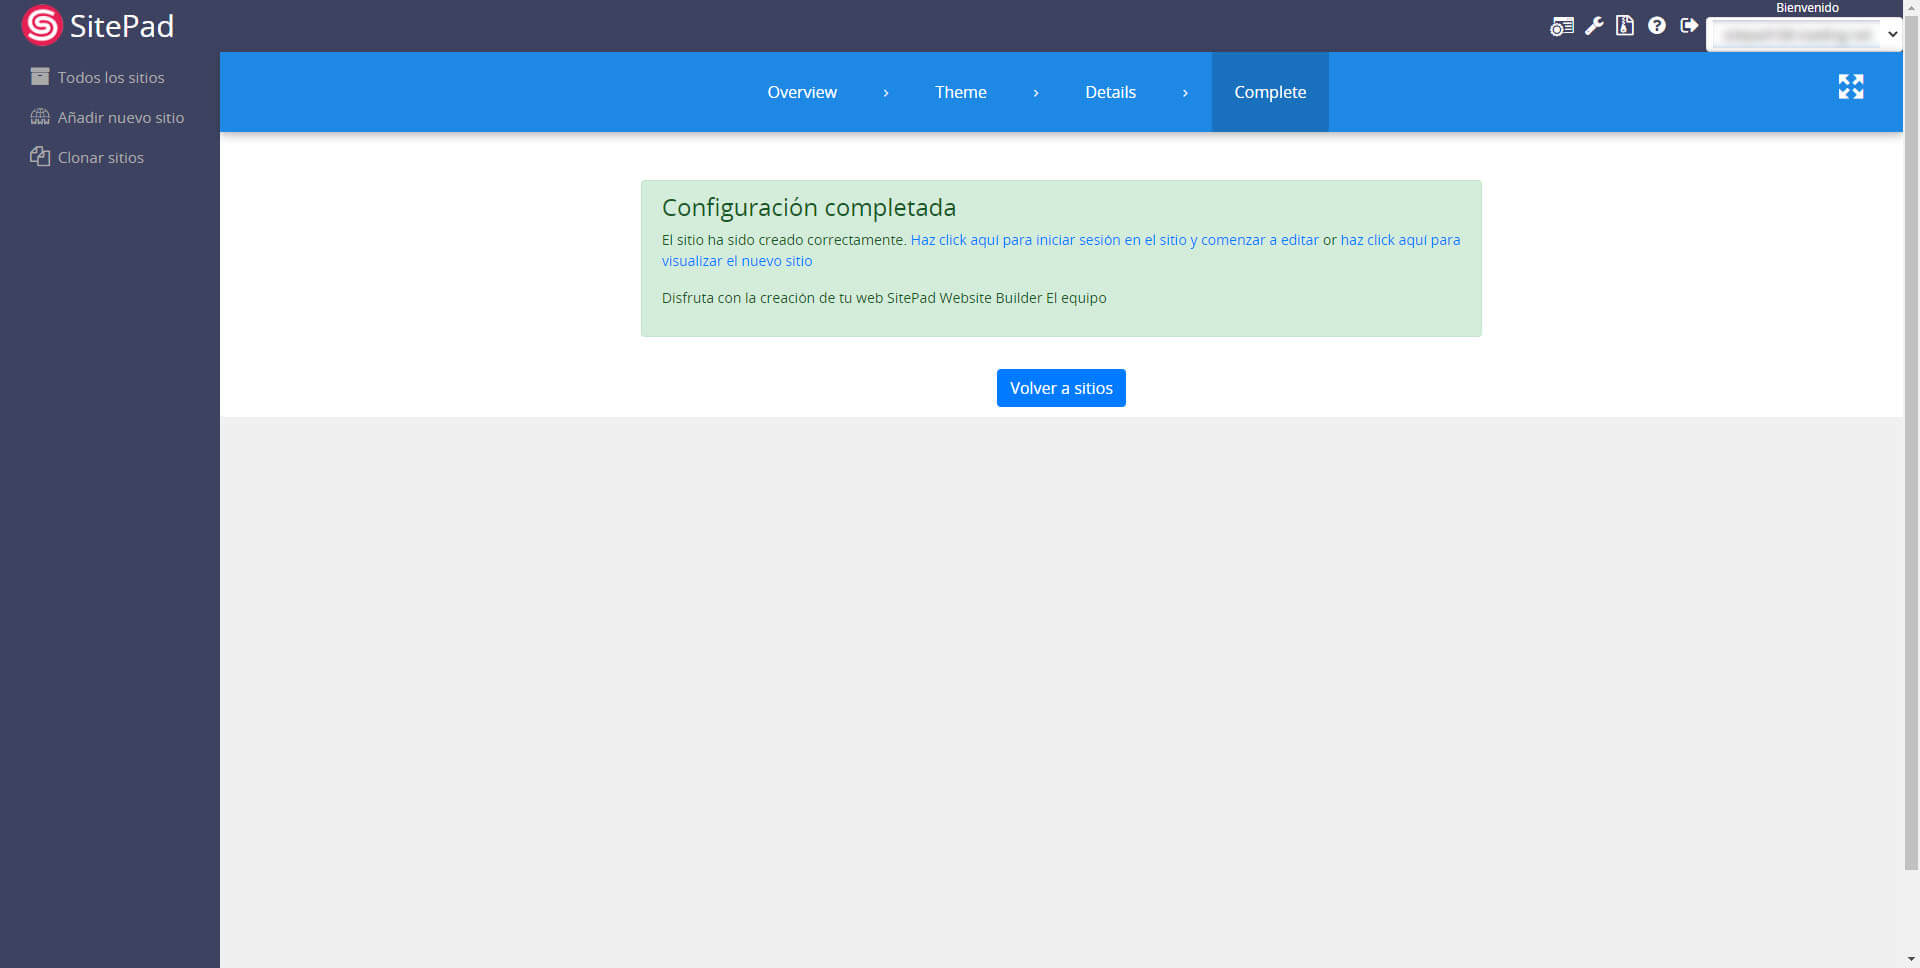Toggle fullscreen with the expand arrows icon

[1851, 87]
